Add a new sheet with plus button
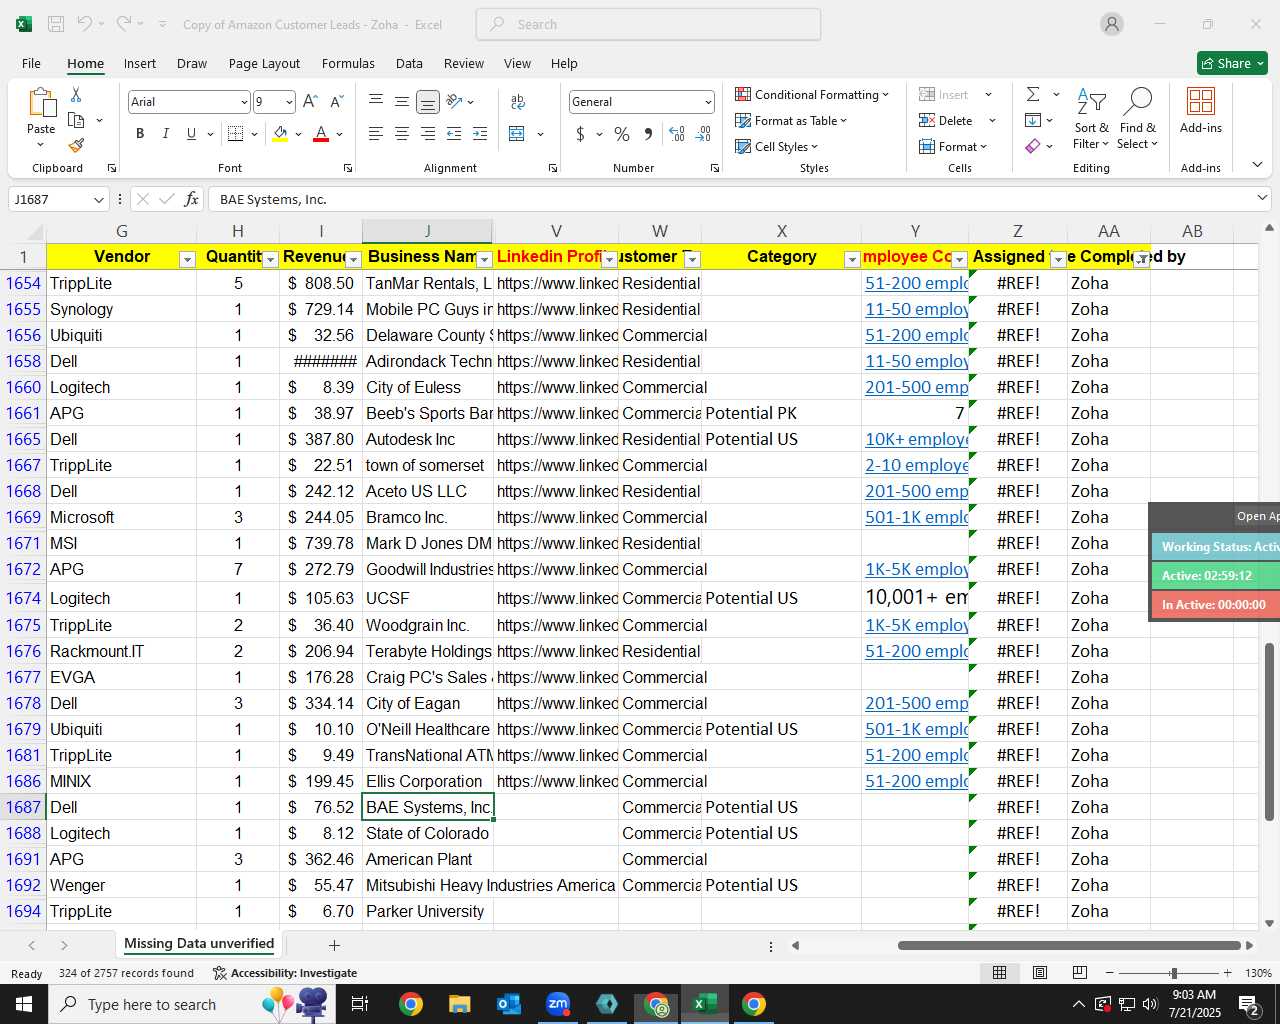Screen dimensions: 1280x1024 tap(334, 945)
